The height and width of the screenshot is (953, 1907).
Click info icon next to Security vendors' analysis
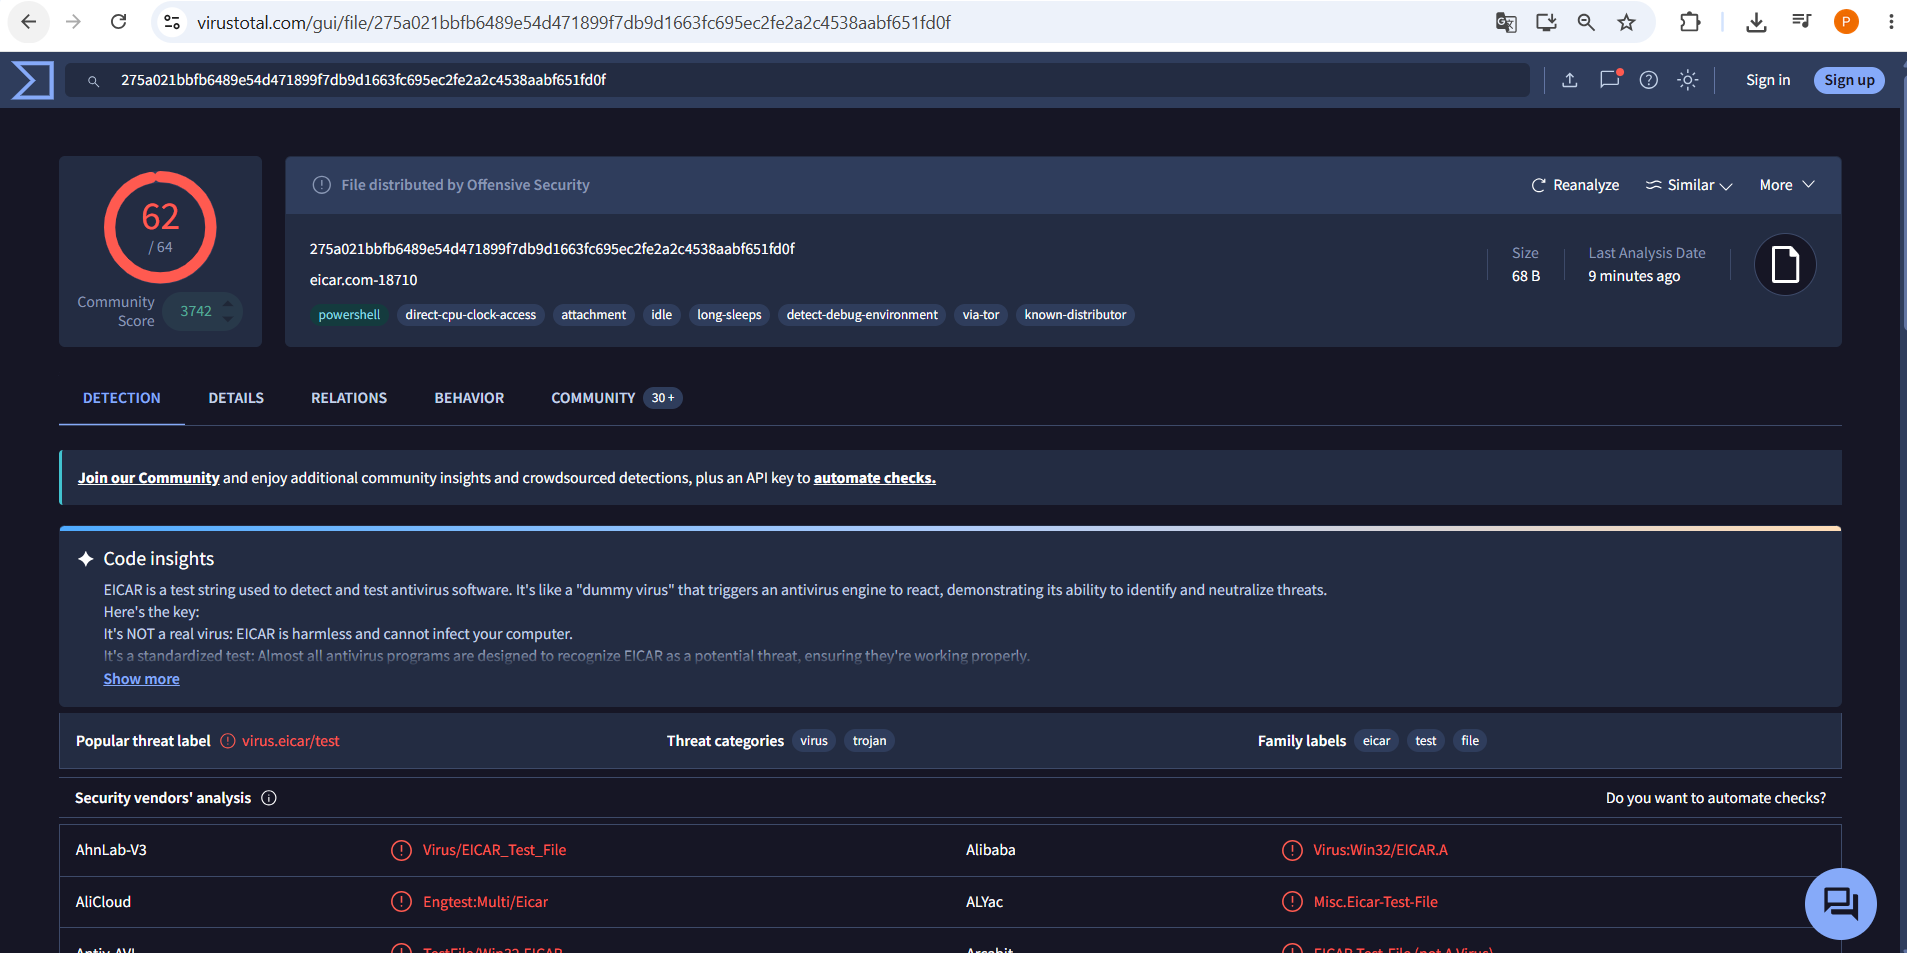tap(269, 798)
